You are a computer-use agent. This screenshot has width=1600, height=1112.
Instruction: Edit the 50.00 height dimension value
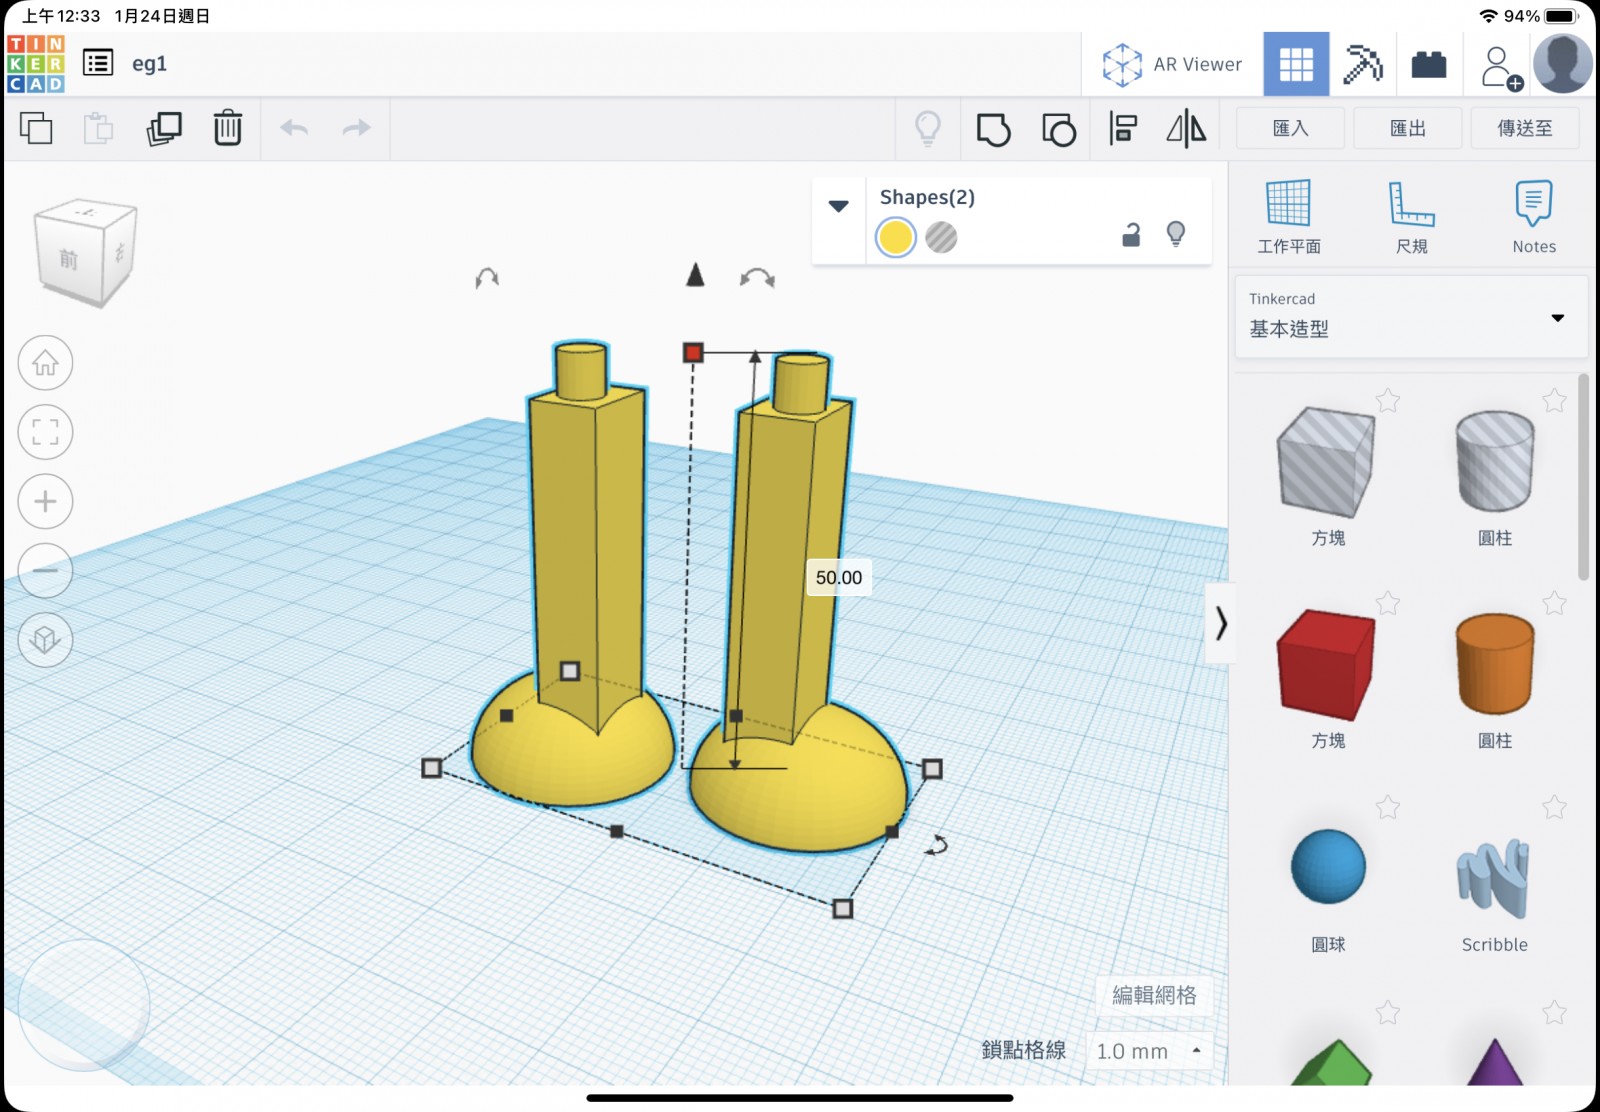click(x=839, y=578)
